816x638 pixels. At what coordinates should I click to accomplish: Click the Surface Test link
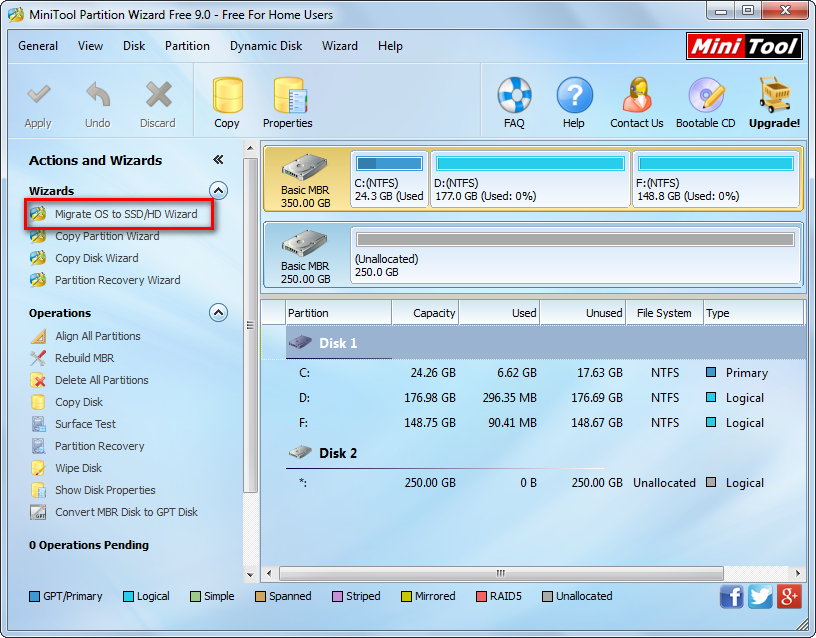pos(85,424)
